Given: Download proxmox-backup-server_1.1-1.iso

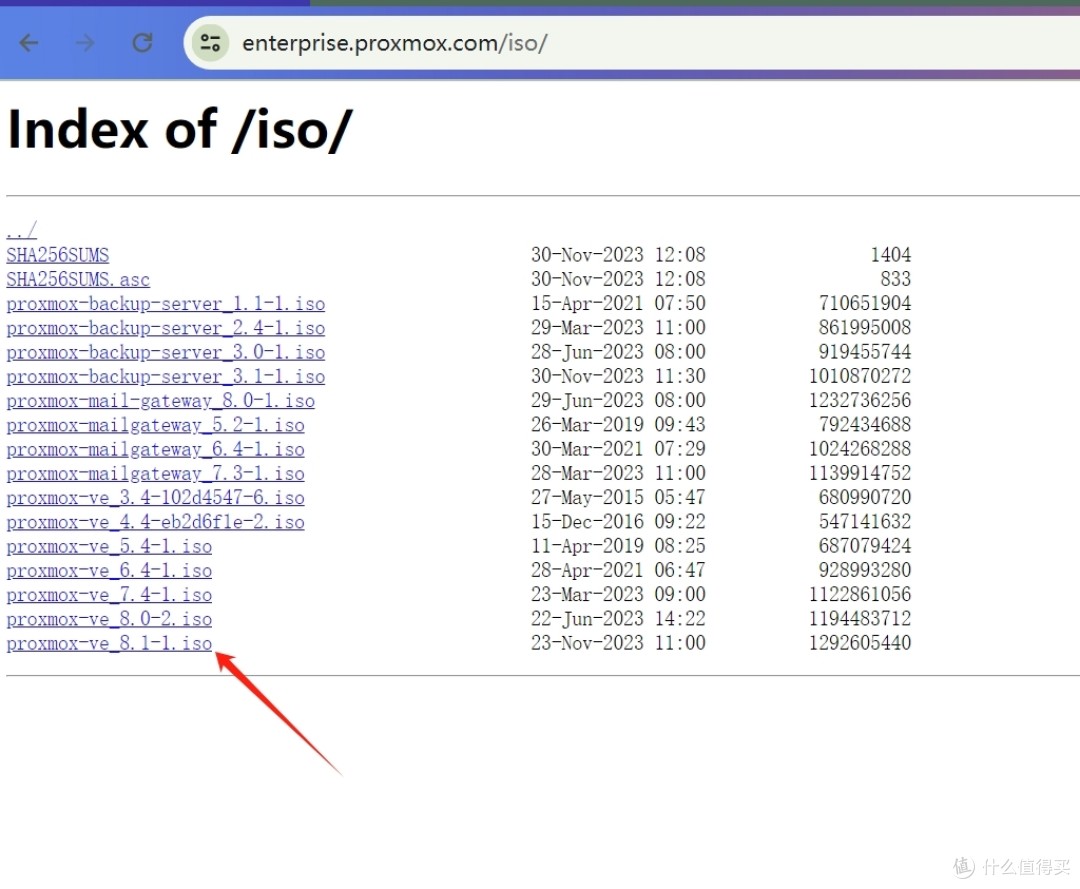Looking at the screenshot, I should [x=166, y=304].
